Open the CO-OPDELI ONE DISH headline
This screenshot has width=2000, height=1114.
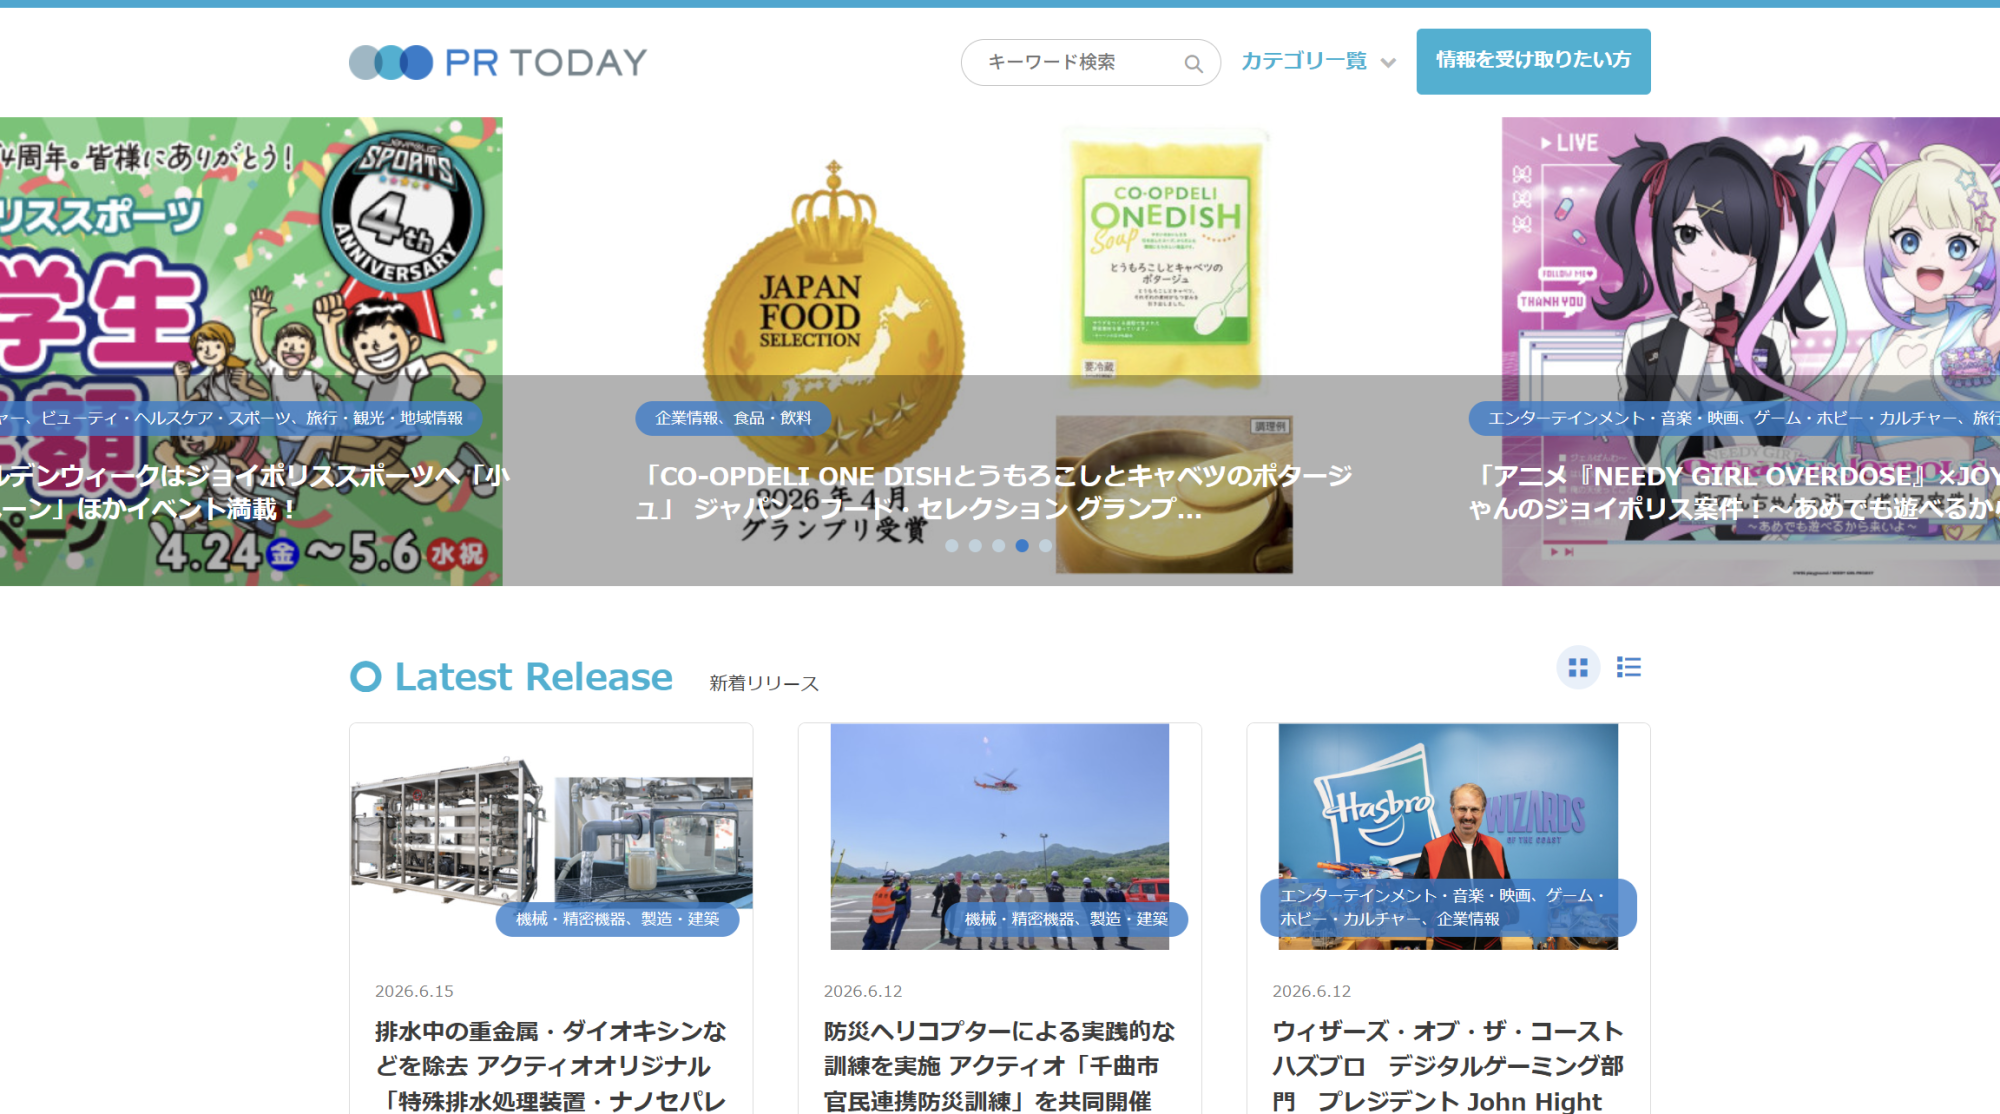click(x=995, y=492)
